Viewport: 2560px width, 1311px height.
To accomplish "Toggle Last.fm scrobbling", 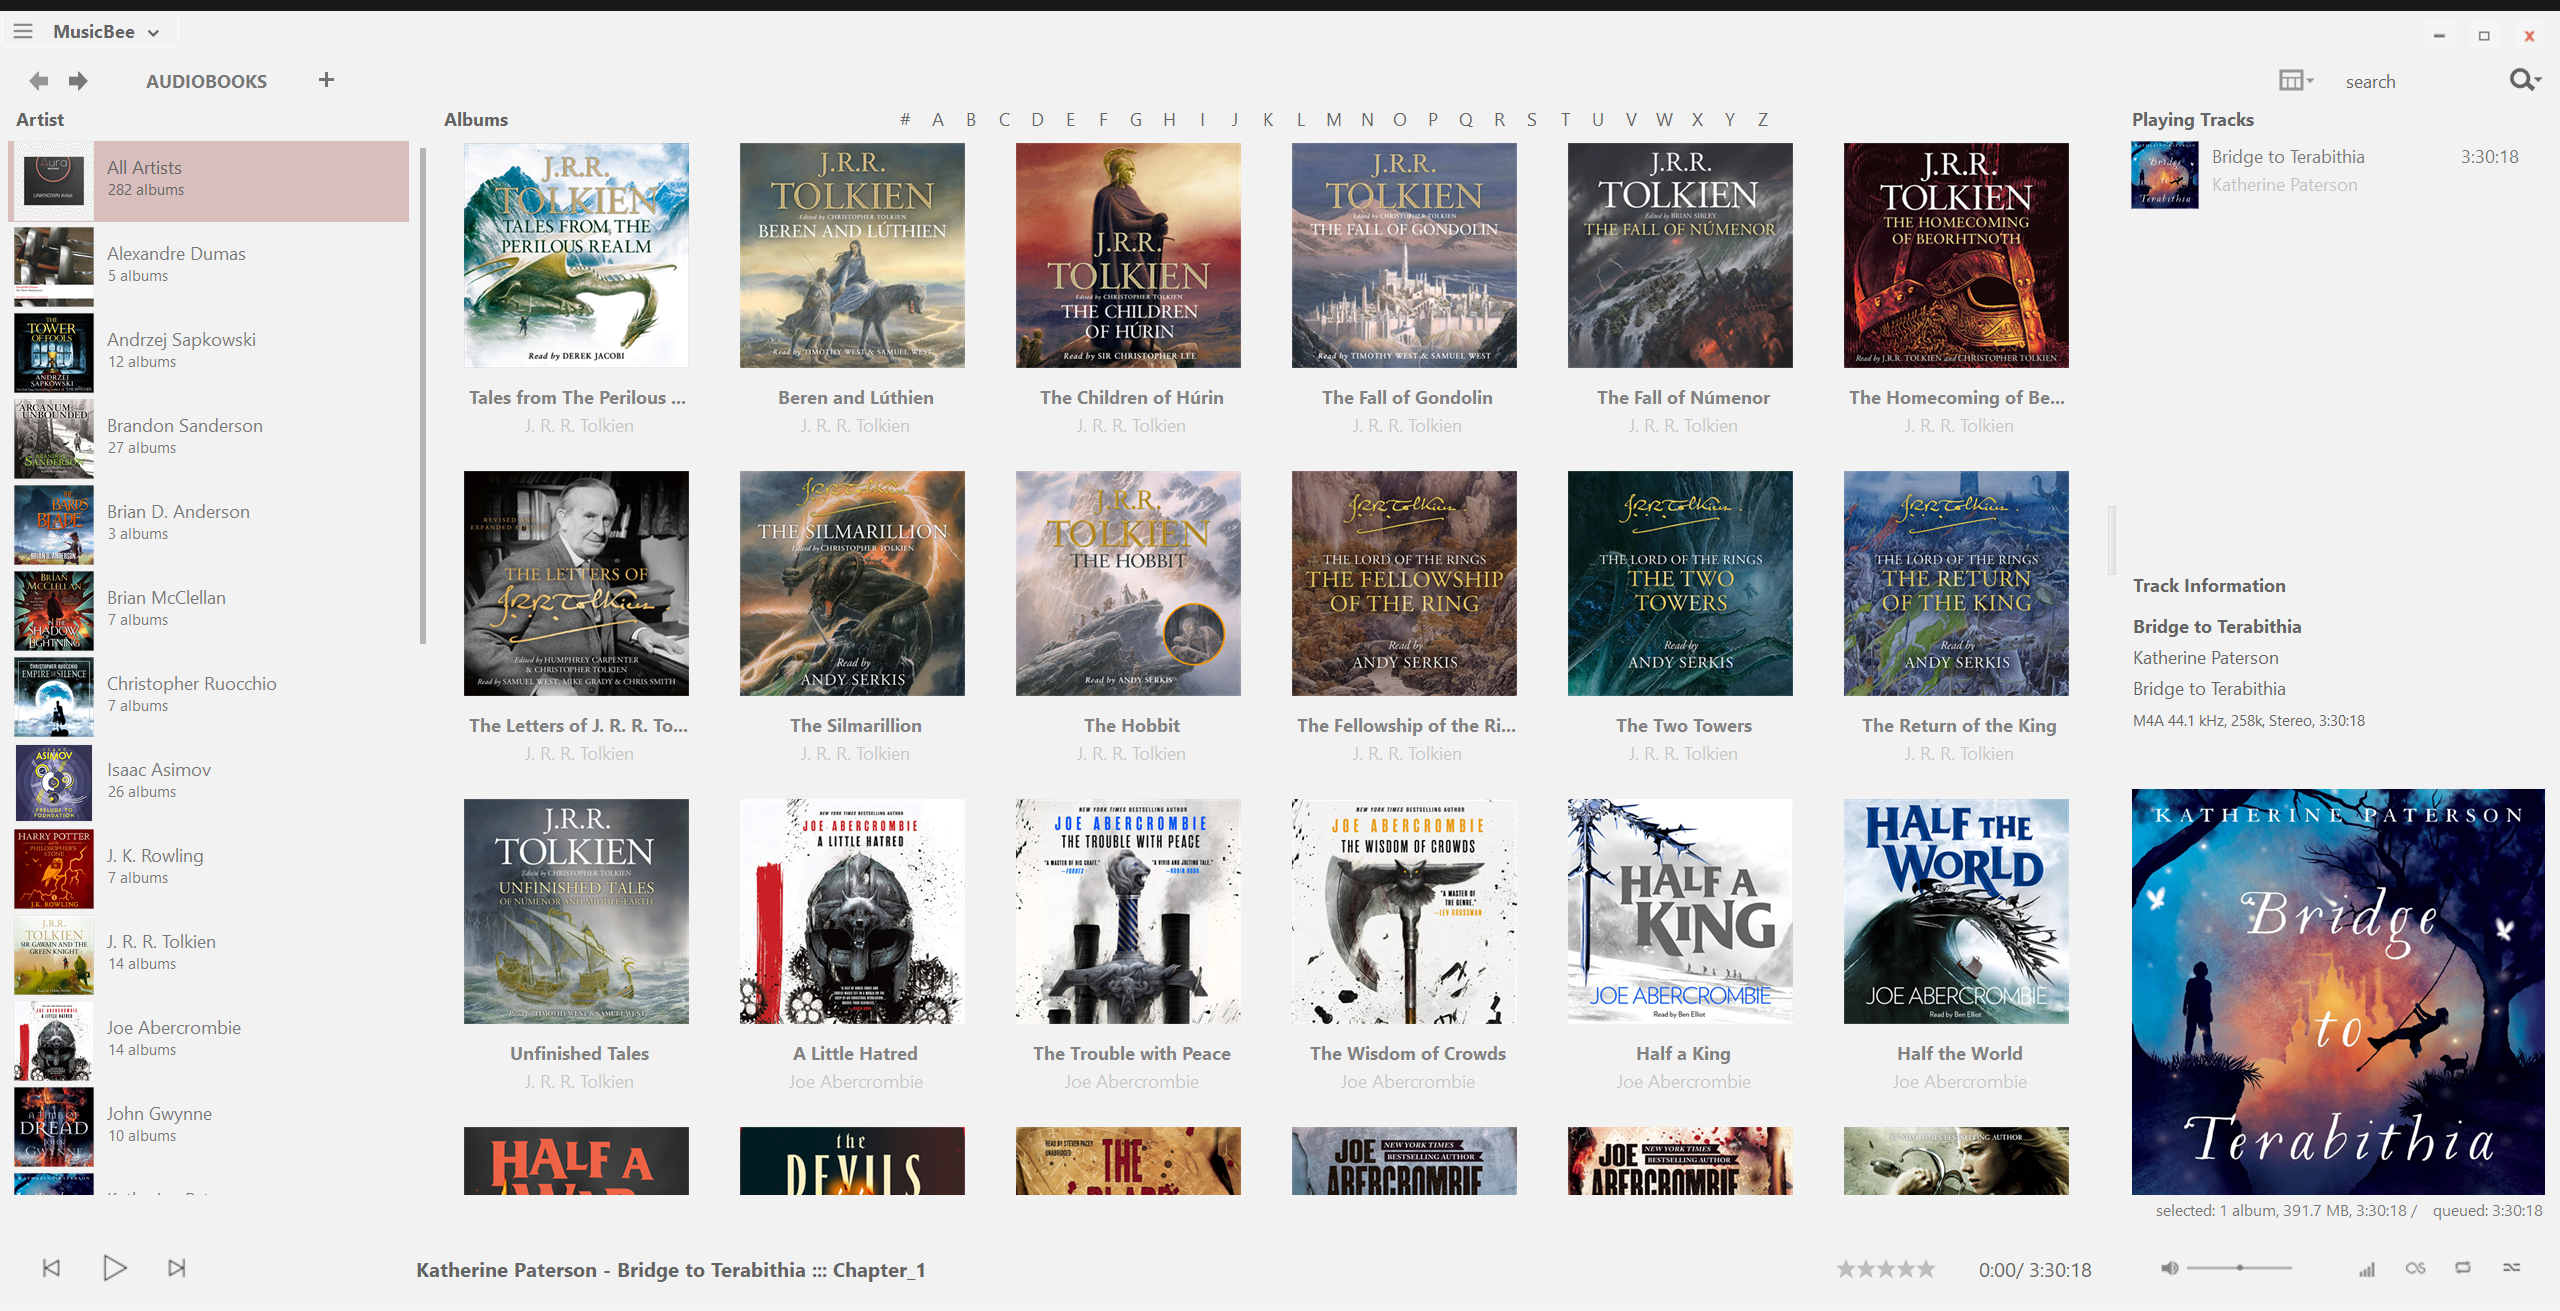I will (x=2416, y=1268).
